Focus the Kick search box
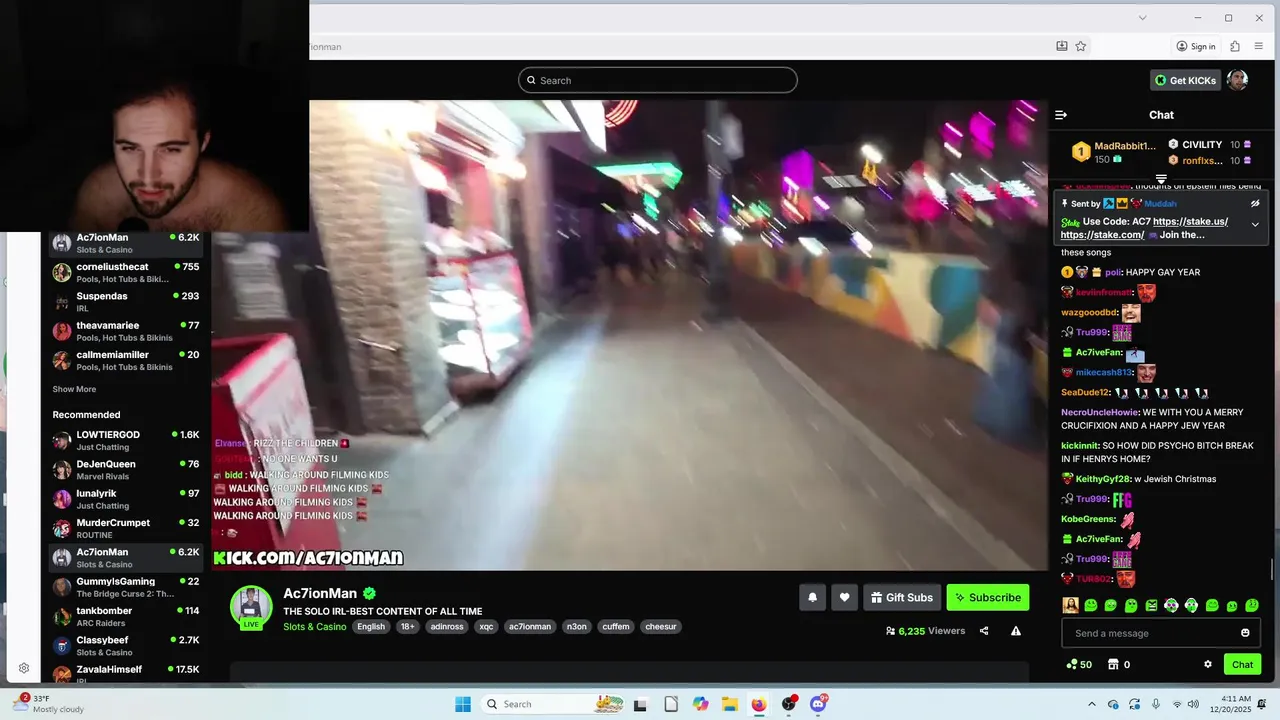This screenshot has height=720, width=1280. pos(658,80)
